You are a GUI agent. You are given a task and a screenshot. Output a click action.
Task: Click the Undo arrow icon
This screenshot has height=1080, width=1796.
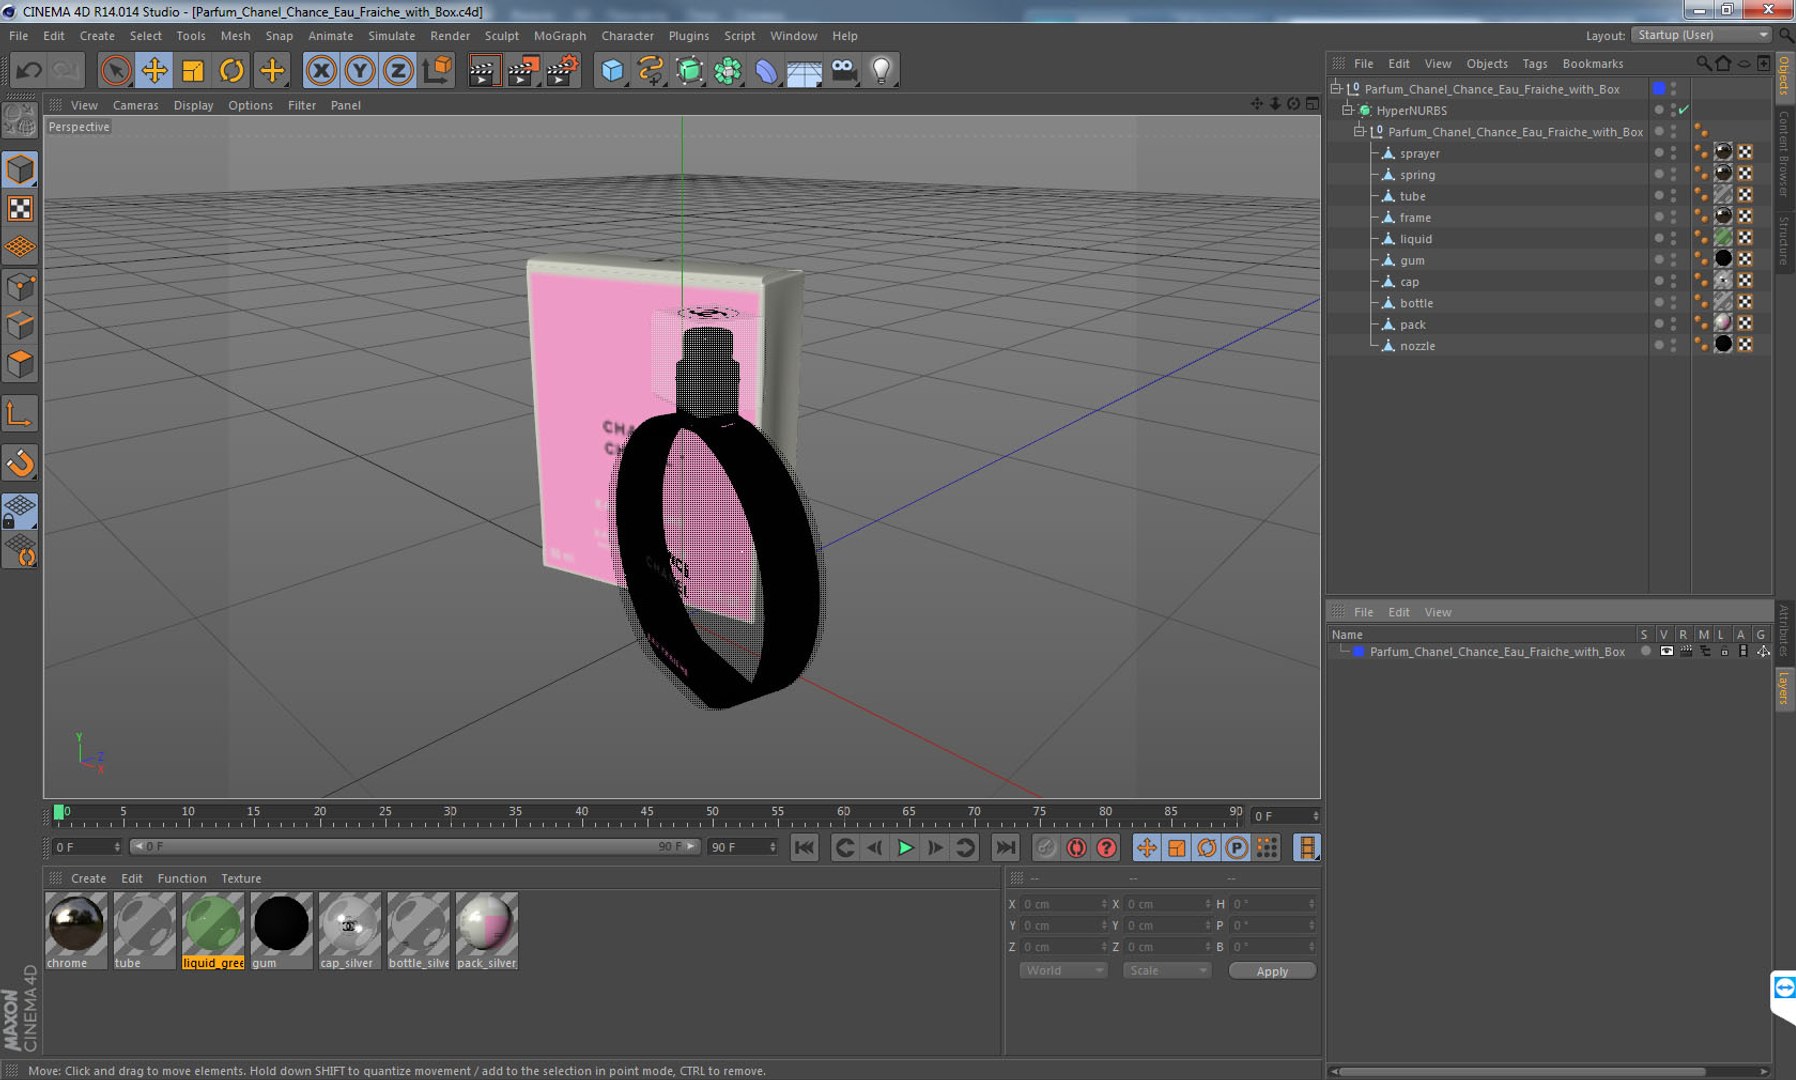(x=29, y=70)
